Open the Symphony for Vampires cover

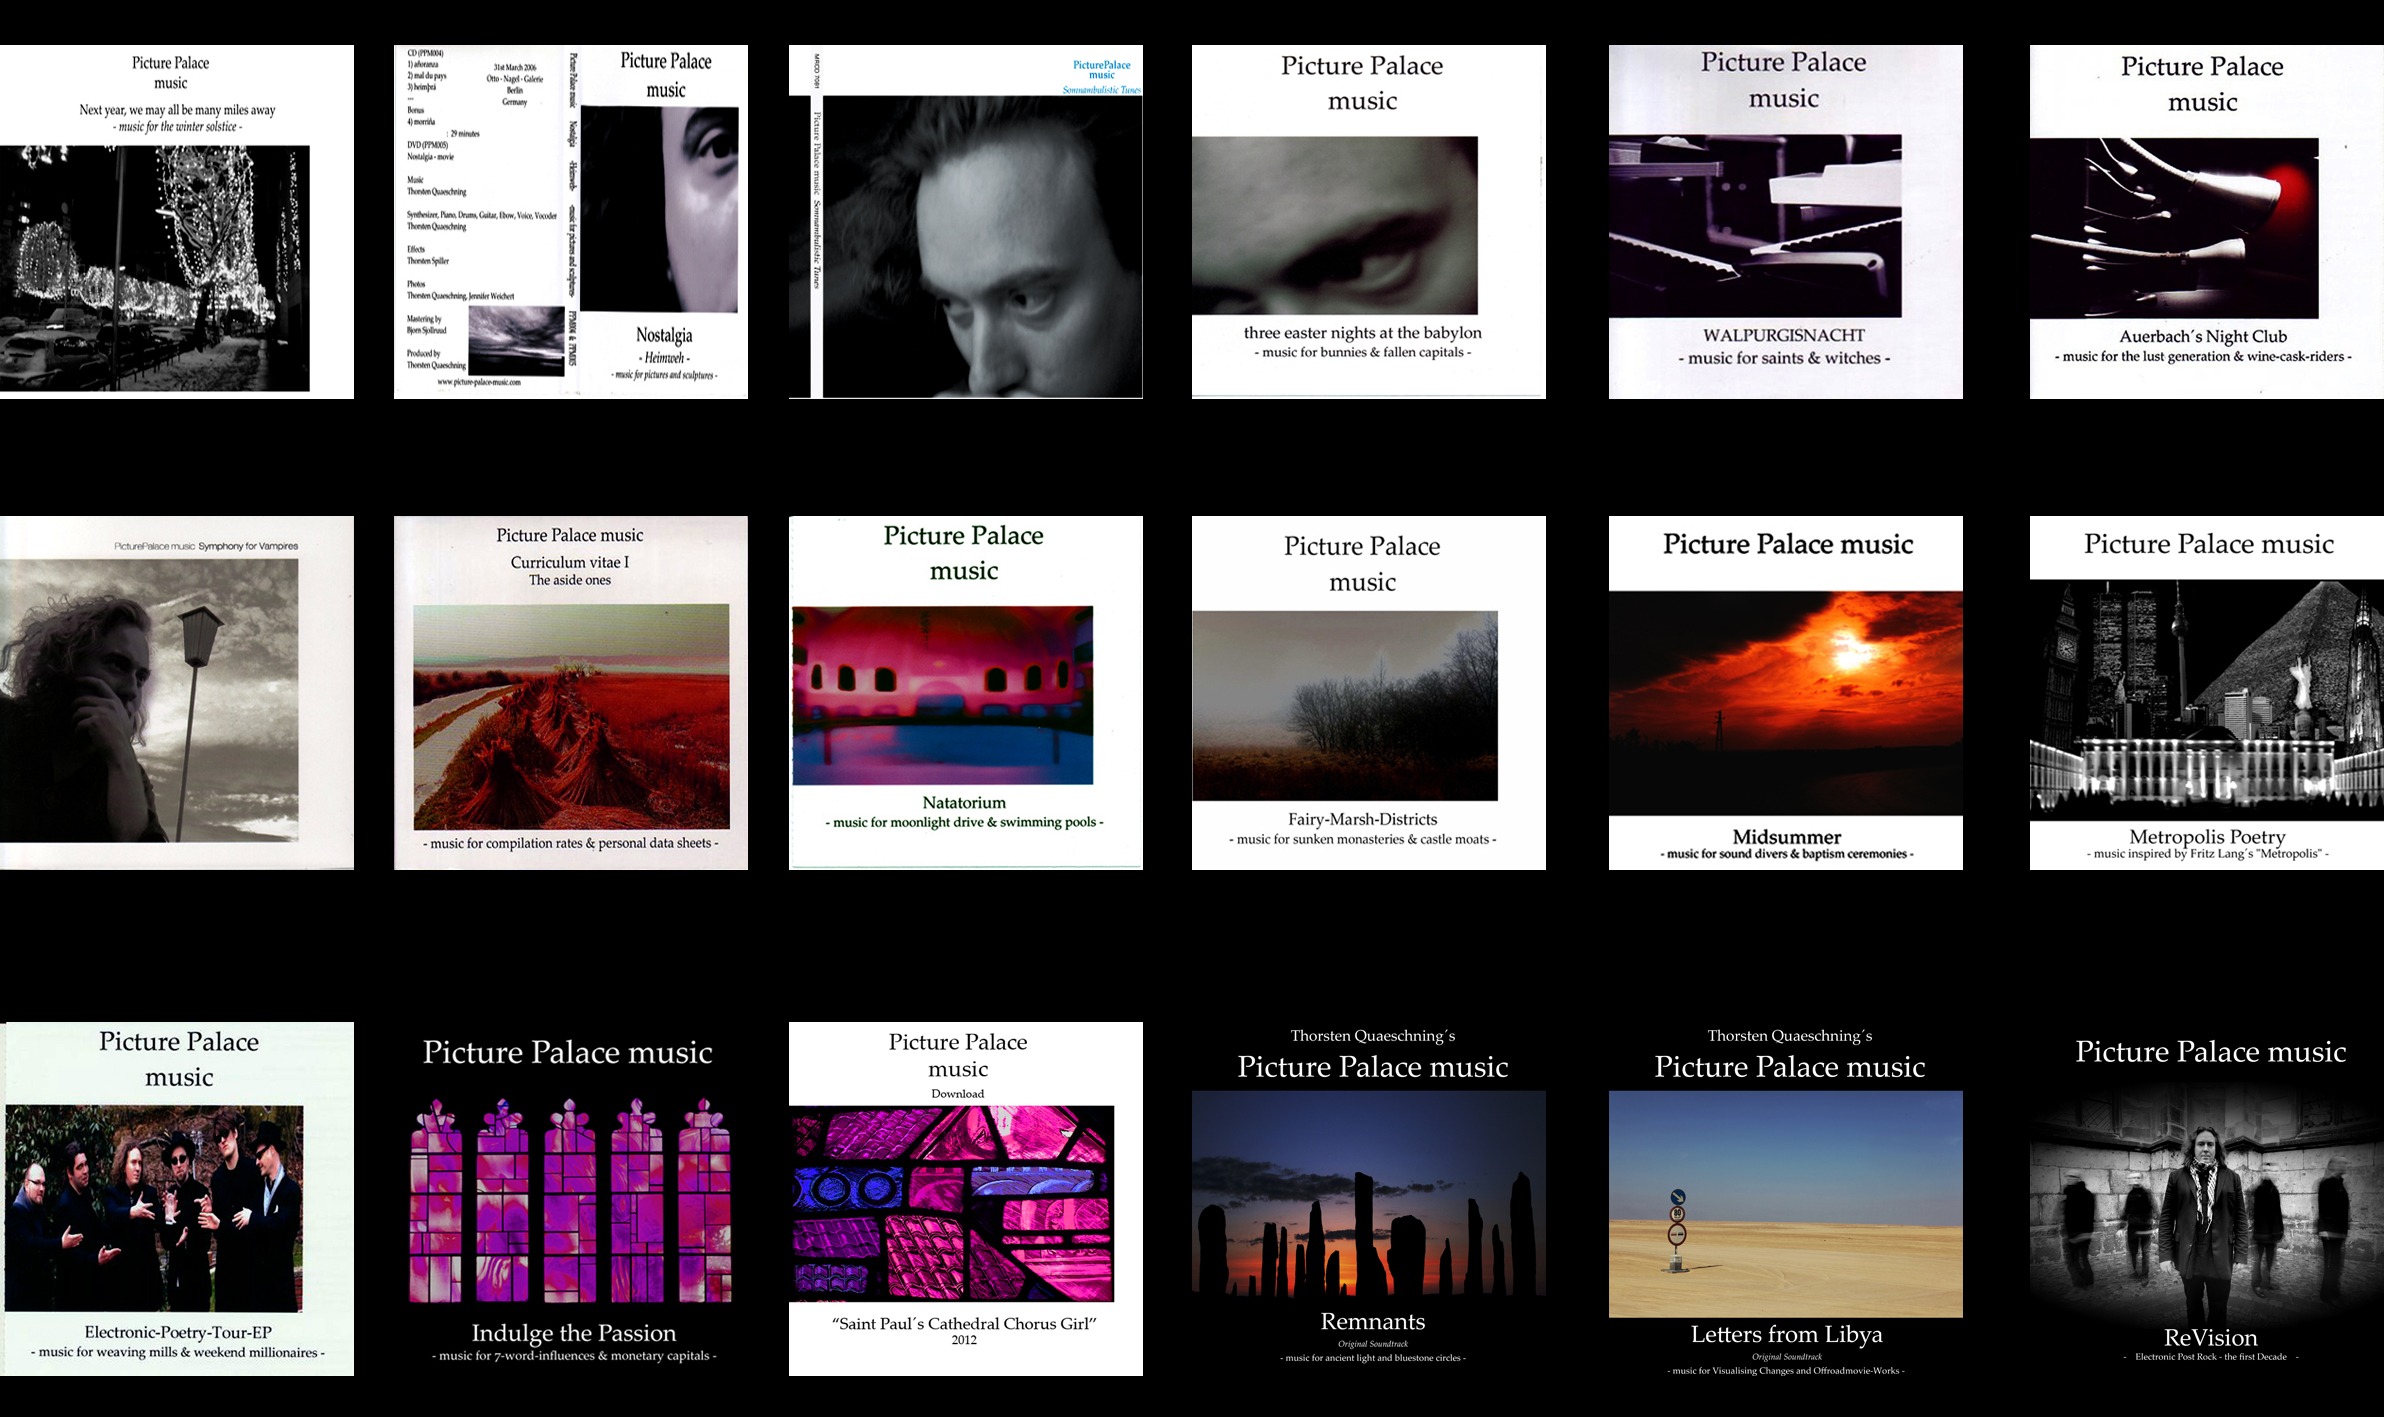click(x=176, y=692)
